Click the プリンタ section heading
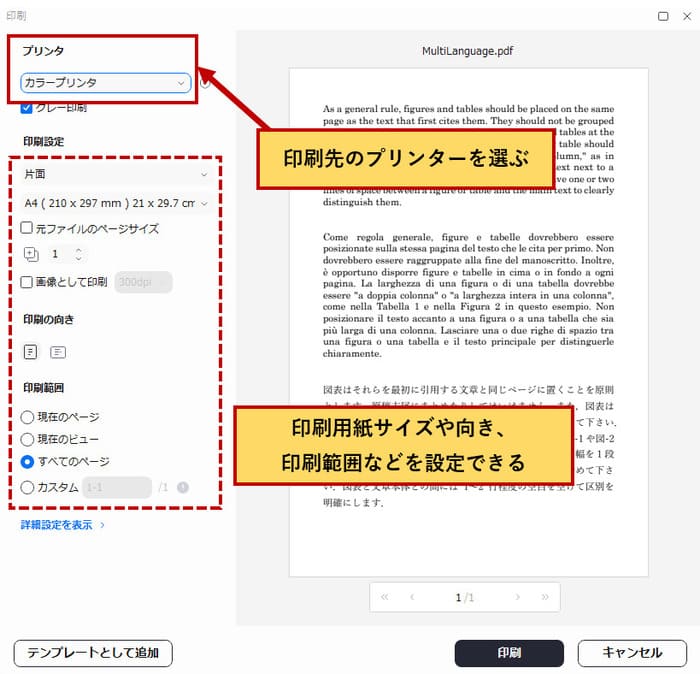This screenshot has width=700, height=674. point(43,51)
